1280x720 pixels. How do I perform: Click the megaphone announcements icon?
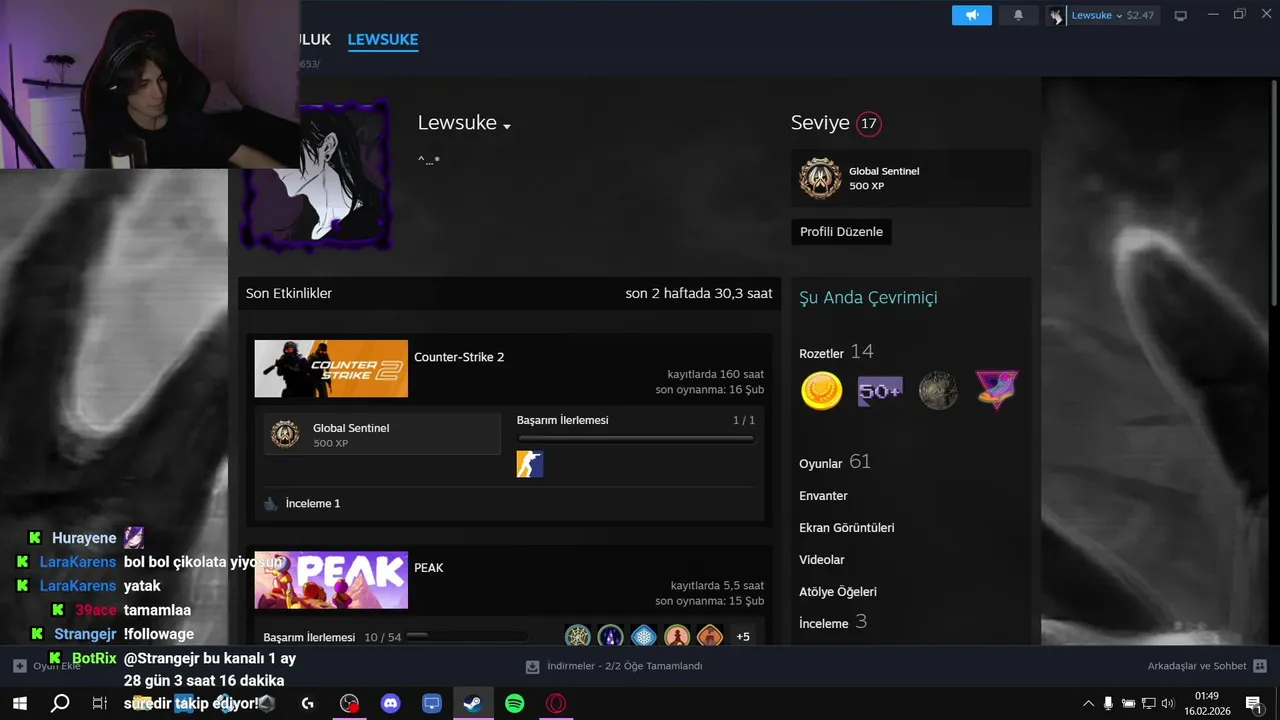[971, 15]
